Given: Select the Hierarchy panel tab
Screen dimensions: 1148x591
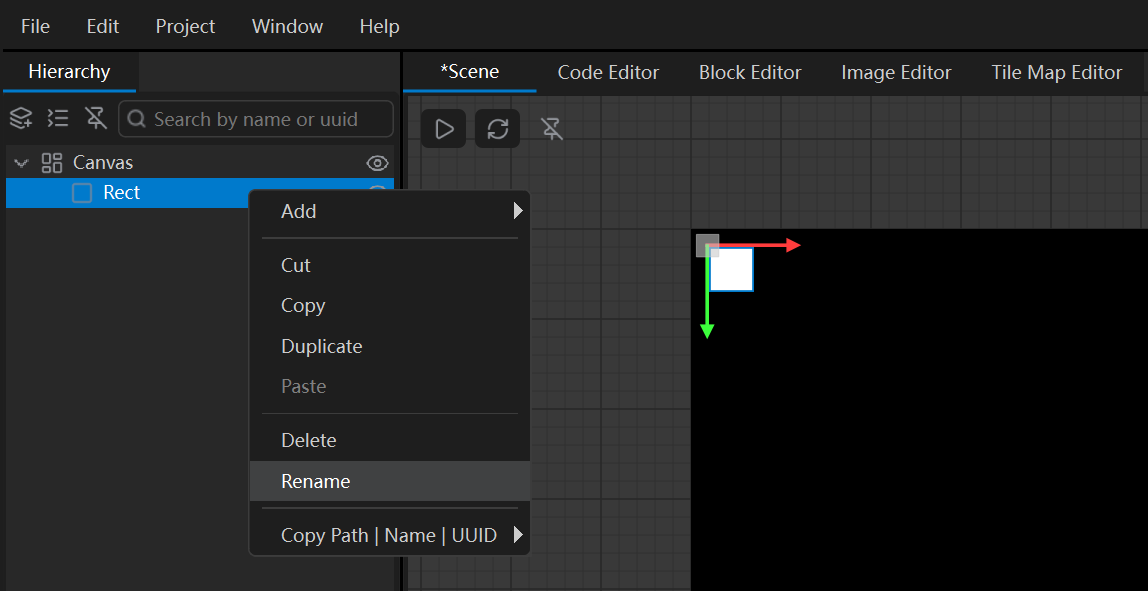Looking at the screenshot, I should [70, 72].
